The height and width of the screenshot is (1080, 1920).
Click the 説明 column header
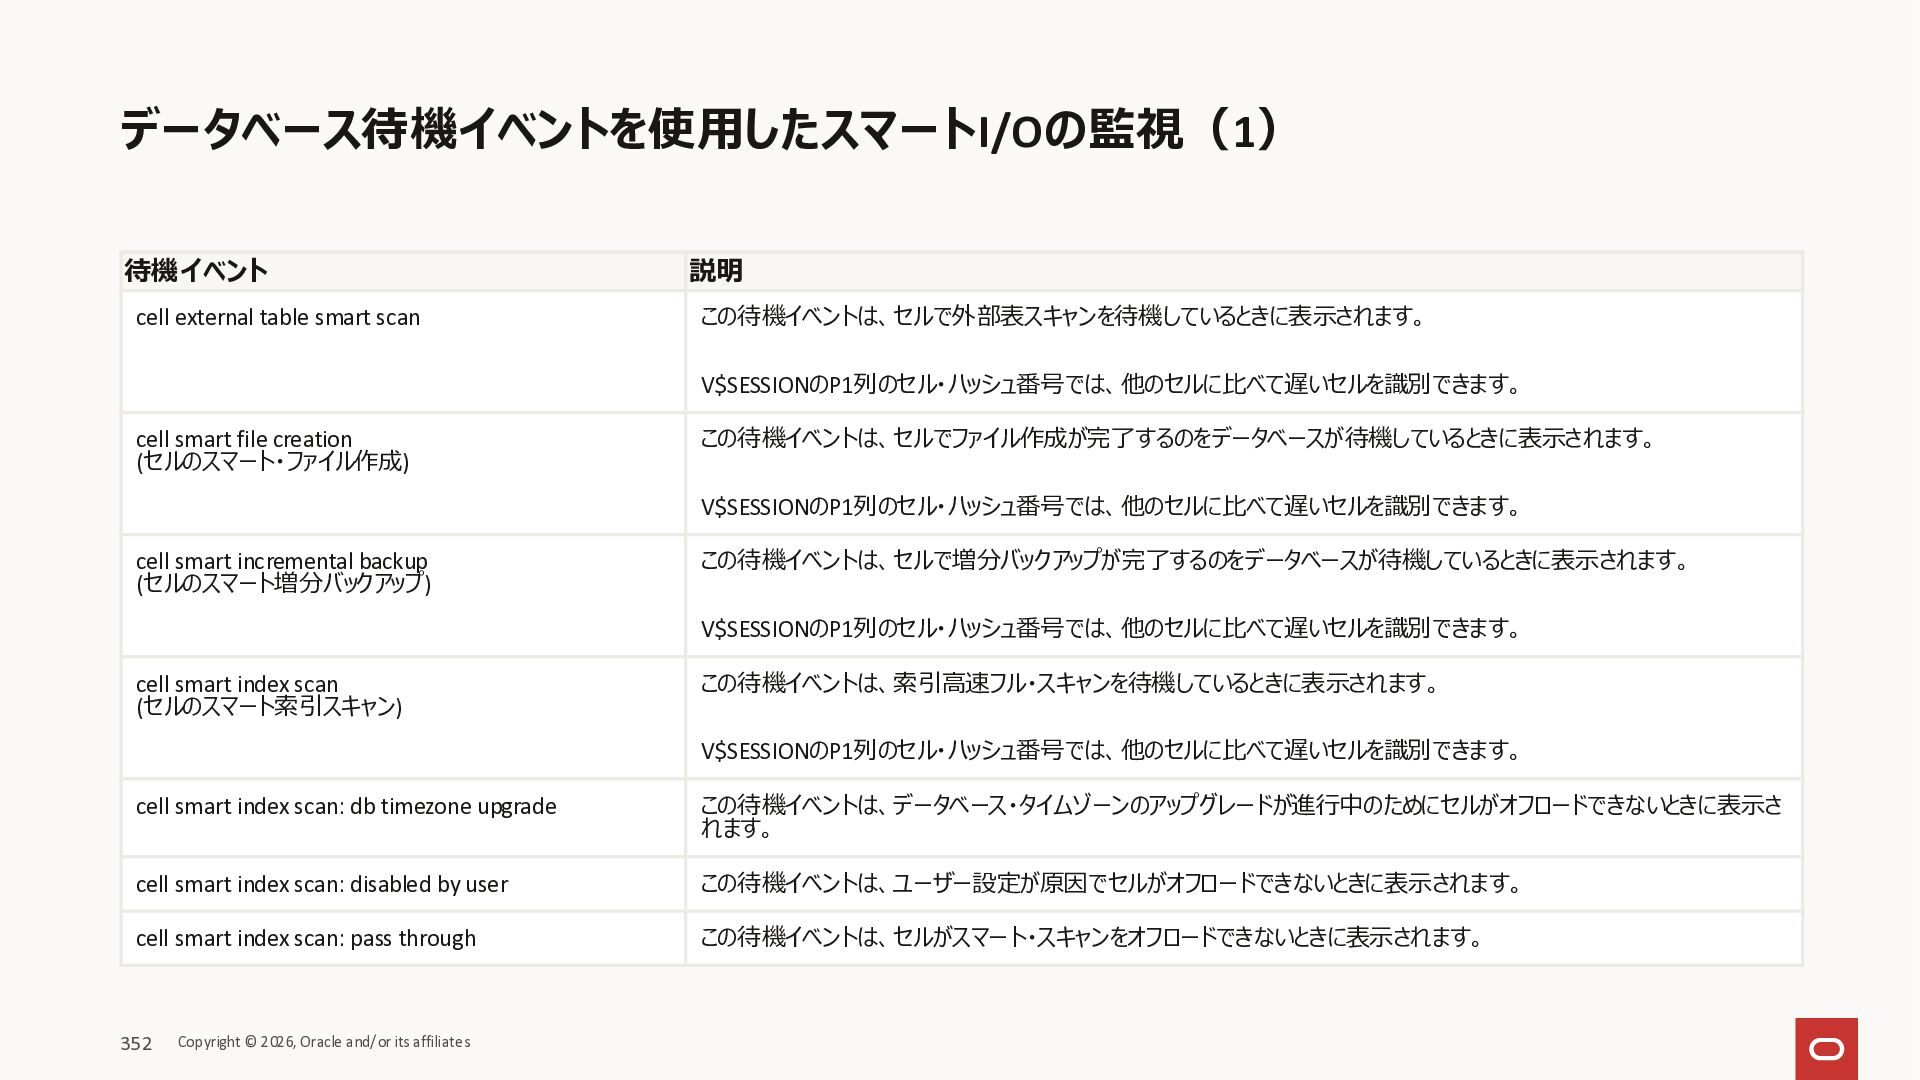pyautogui.click(x=716, y=271)
